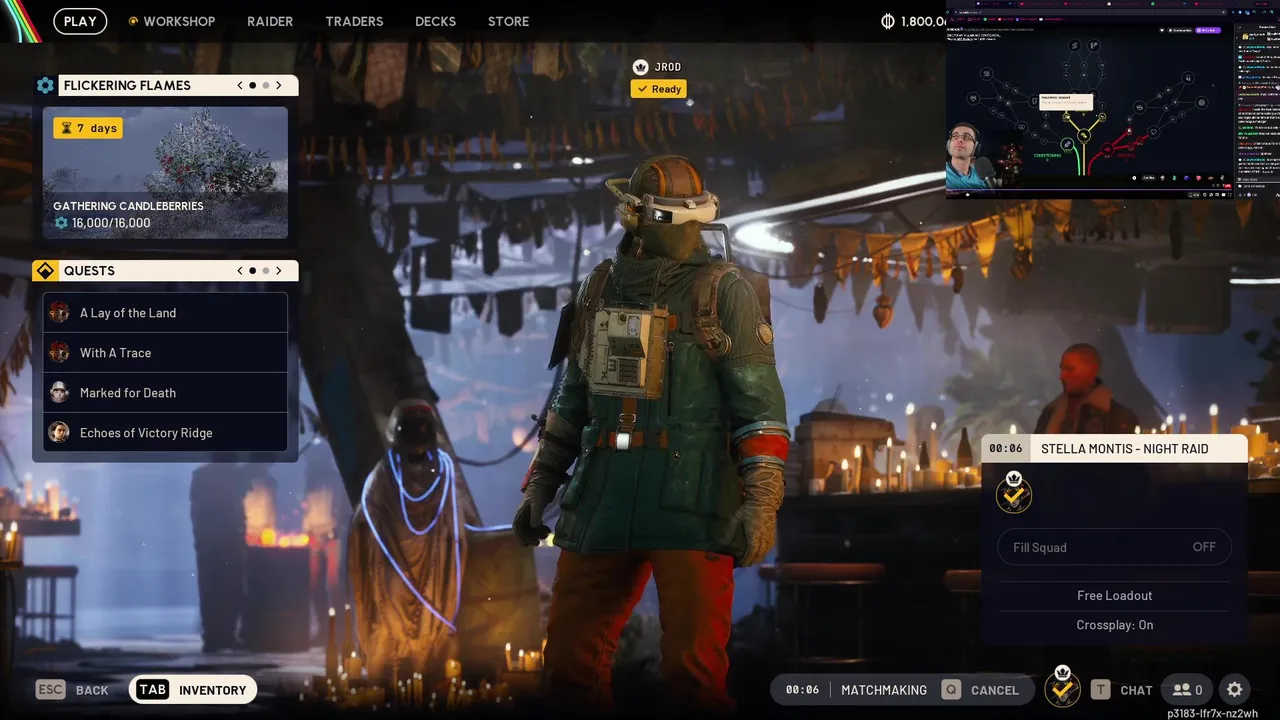Select the Free Loadout option
This screenshot has width=1280, height=720.
tap(1114, 596)
